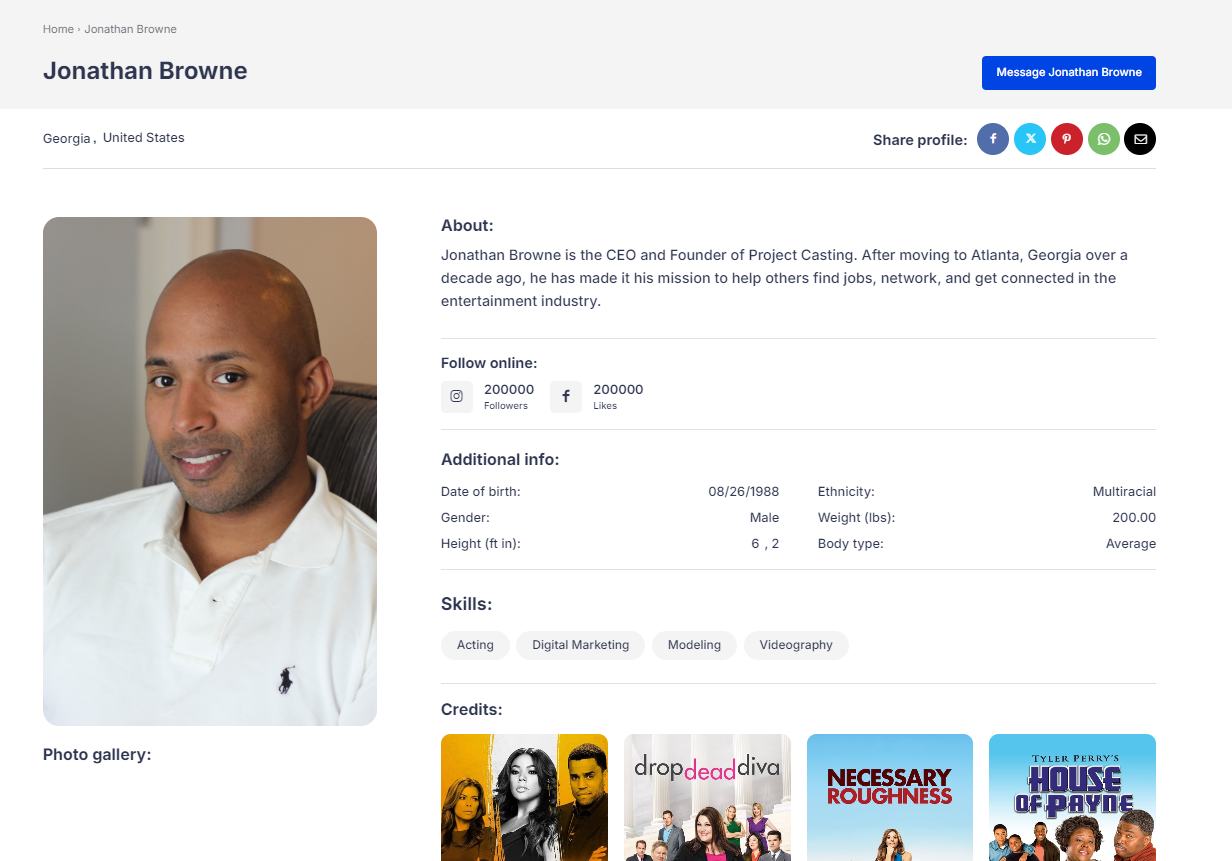View the House of Payne credit poster
The height and width of the screenshot is (861, 1232).
click(1072, 797)
